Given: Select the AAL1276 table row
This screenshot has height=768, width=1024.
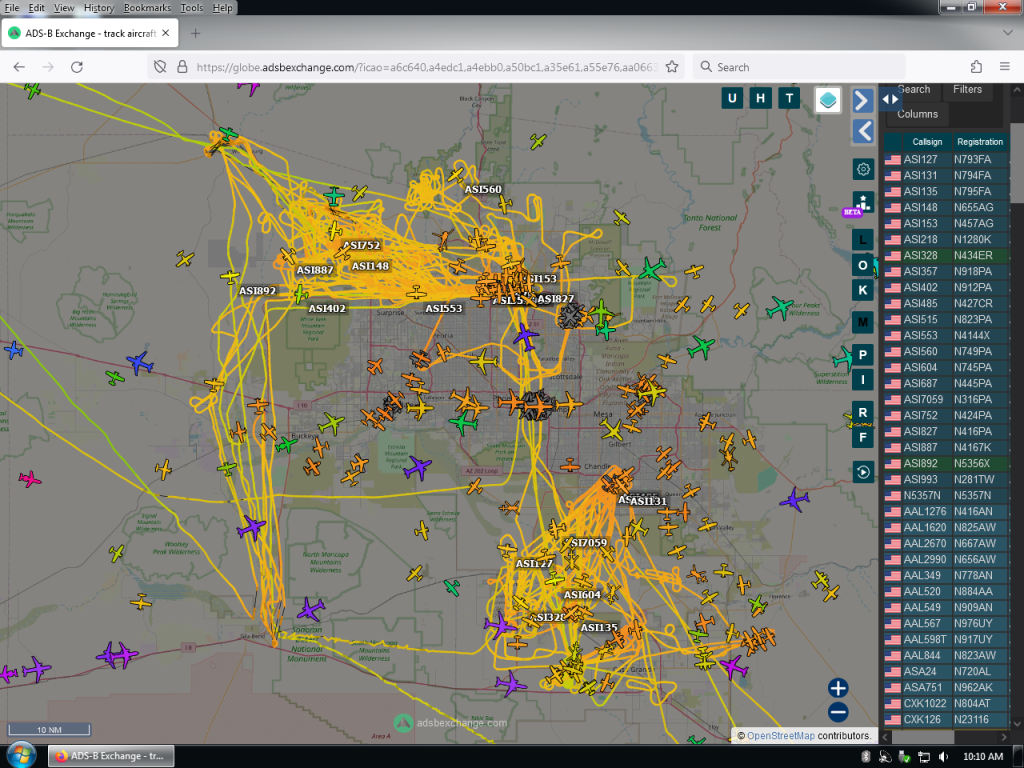Looking at the screenshot, I should click(946, 511).
